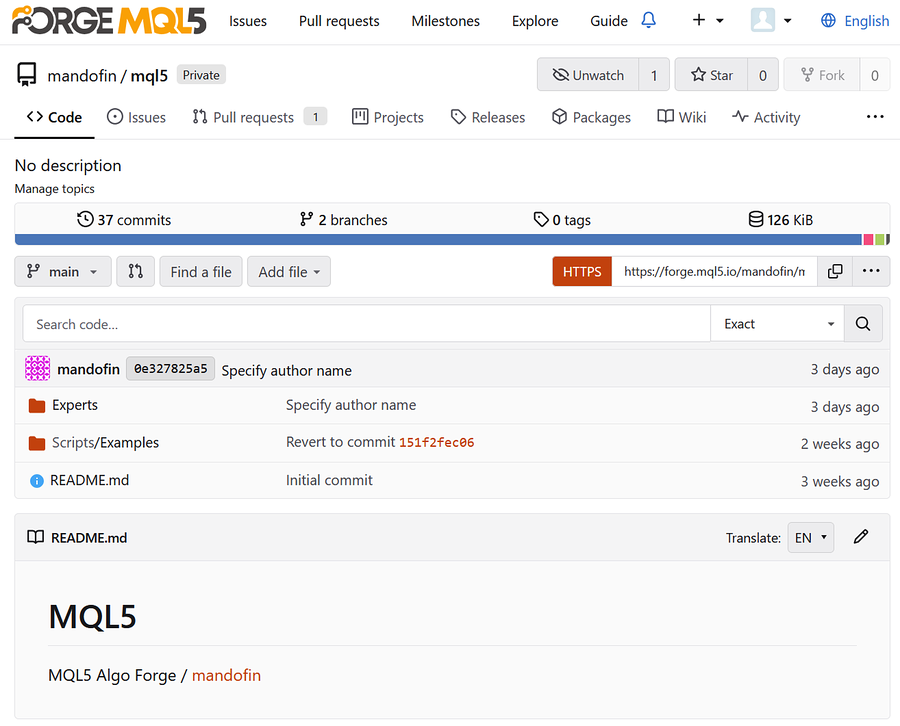Open more clone options ellipsis

[871, 271]
